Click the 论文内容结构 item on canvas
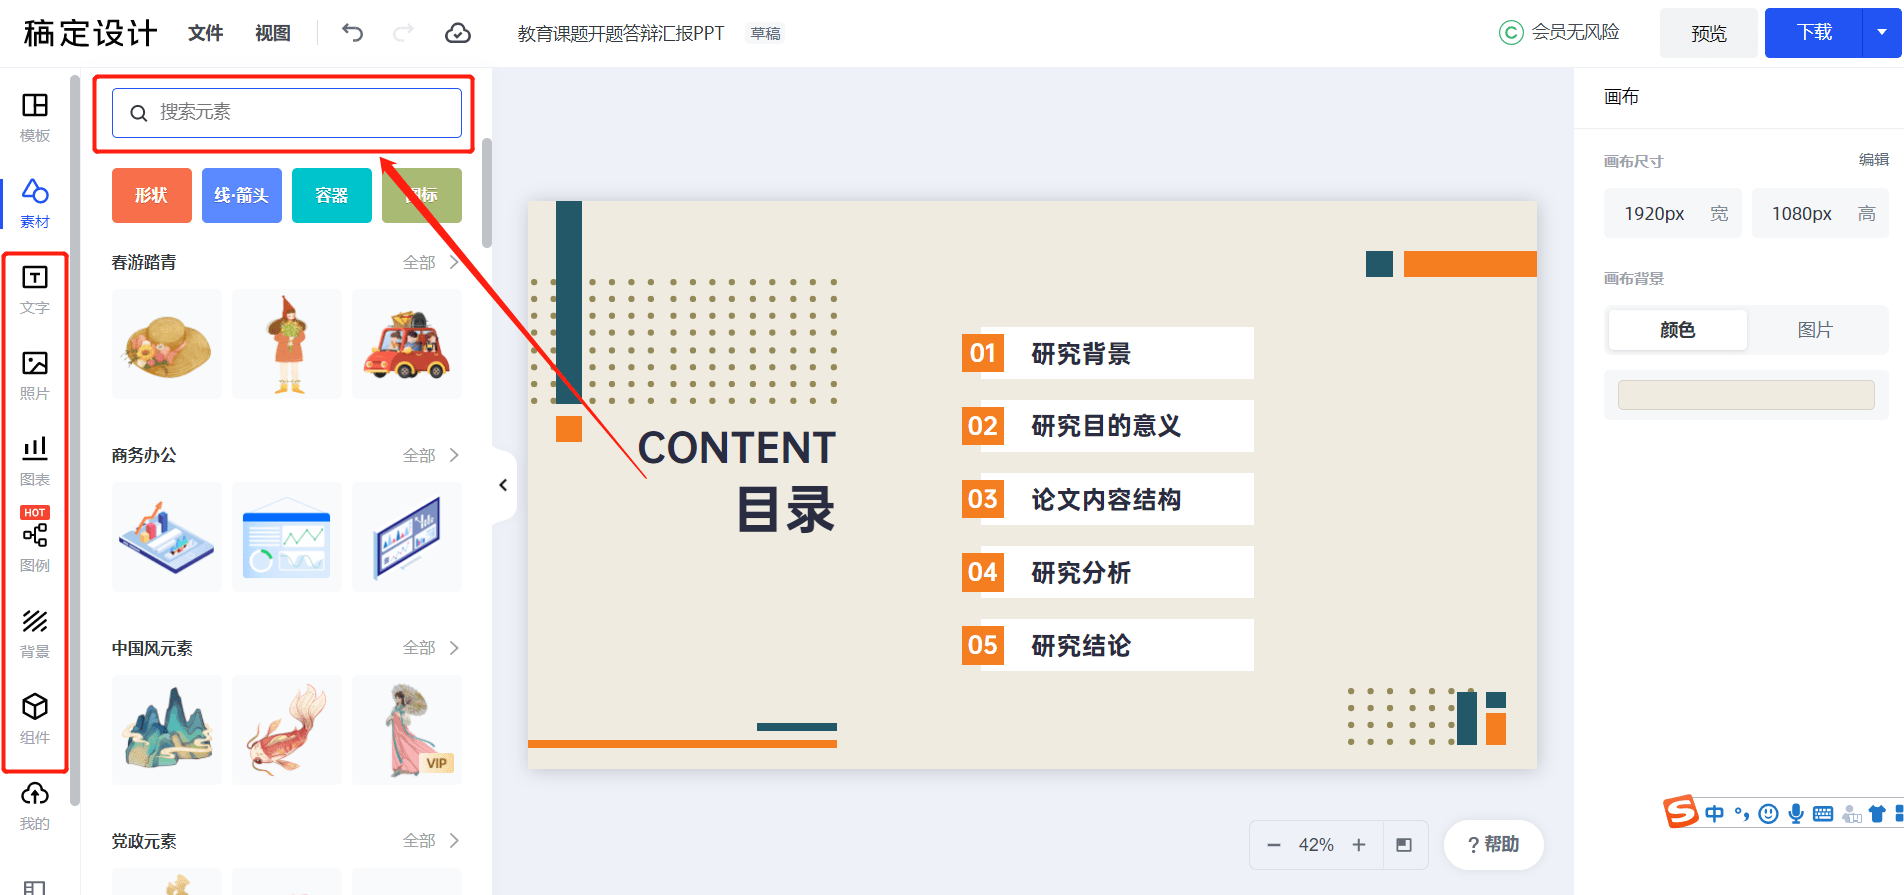The height and width of the screenshot is (895, 1904). click(x=1106, y=499)
